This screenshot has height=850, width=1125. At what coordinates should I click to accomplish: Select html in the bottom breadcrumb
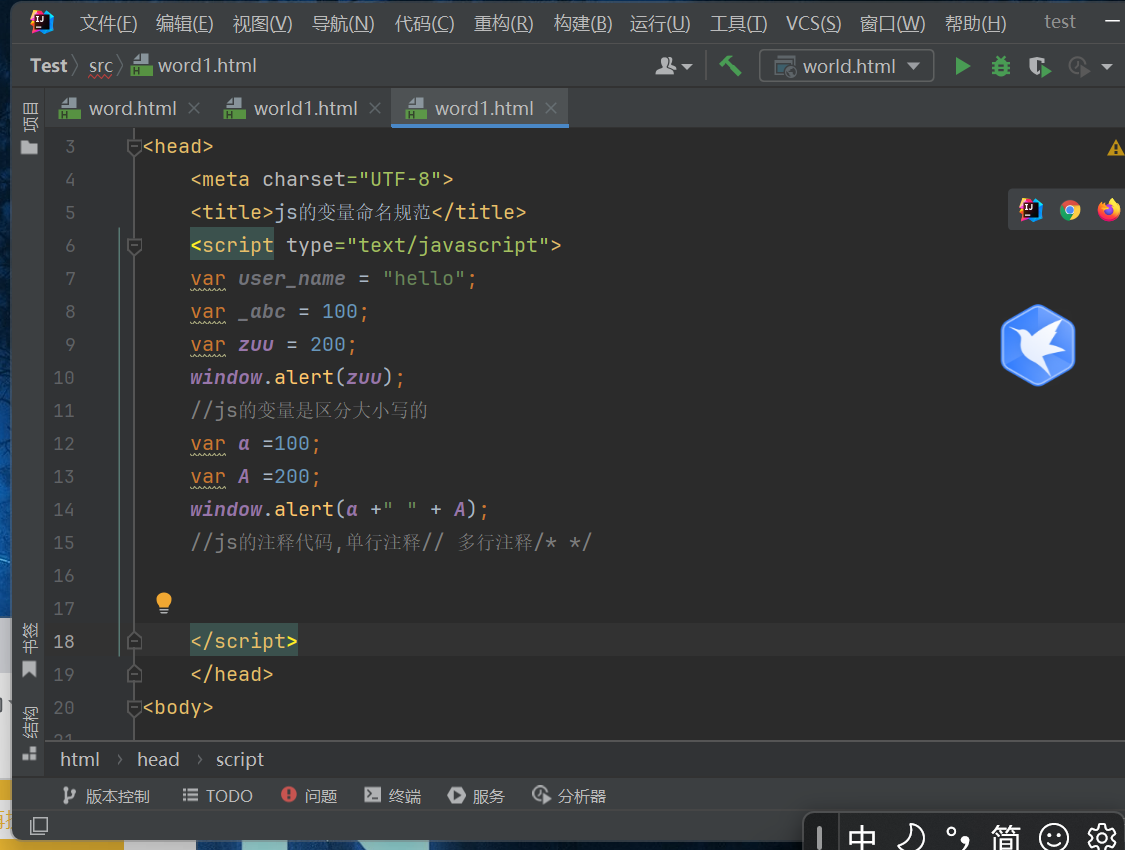(x=80, y=760)
